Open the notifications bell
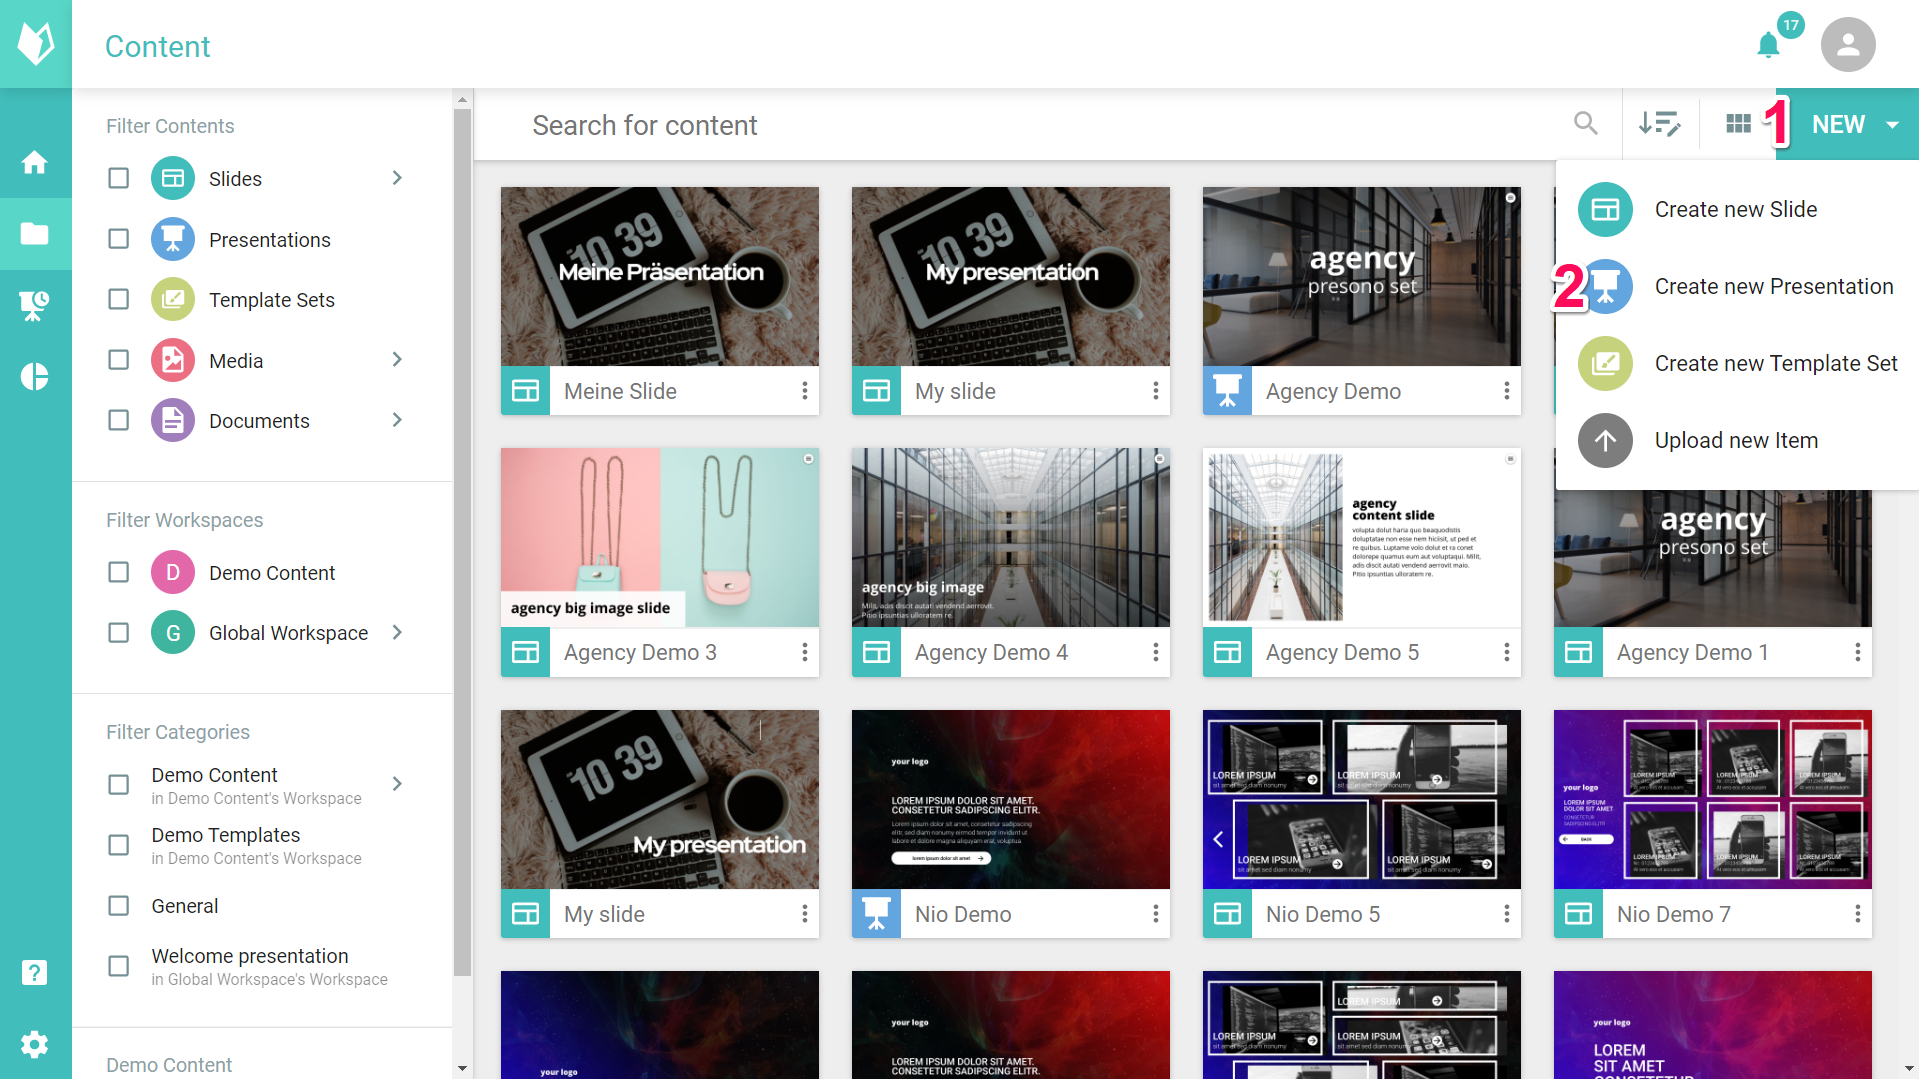Image resolution: width=1919 pixels, height=1079 pixels. coord(1768,45)
